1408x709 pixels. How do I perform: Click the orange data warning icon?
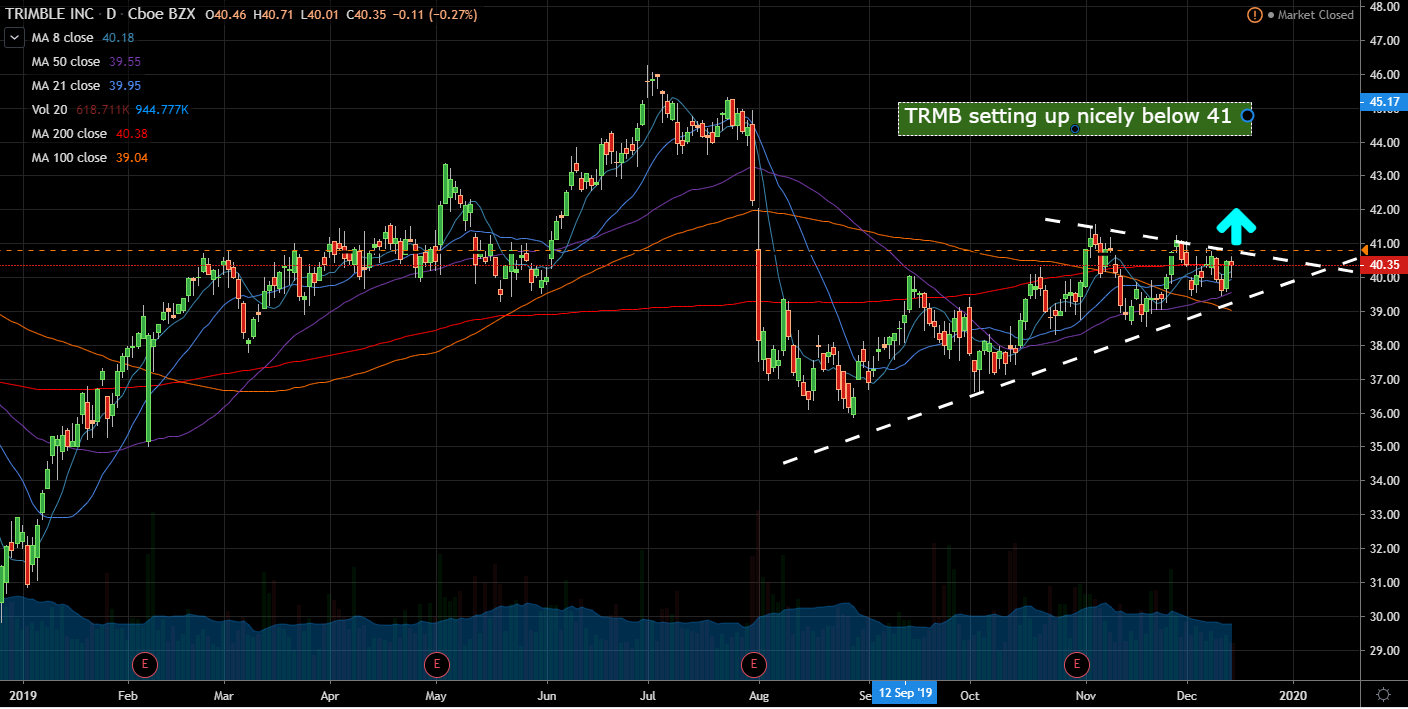click(x=1255, y=15)
